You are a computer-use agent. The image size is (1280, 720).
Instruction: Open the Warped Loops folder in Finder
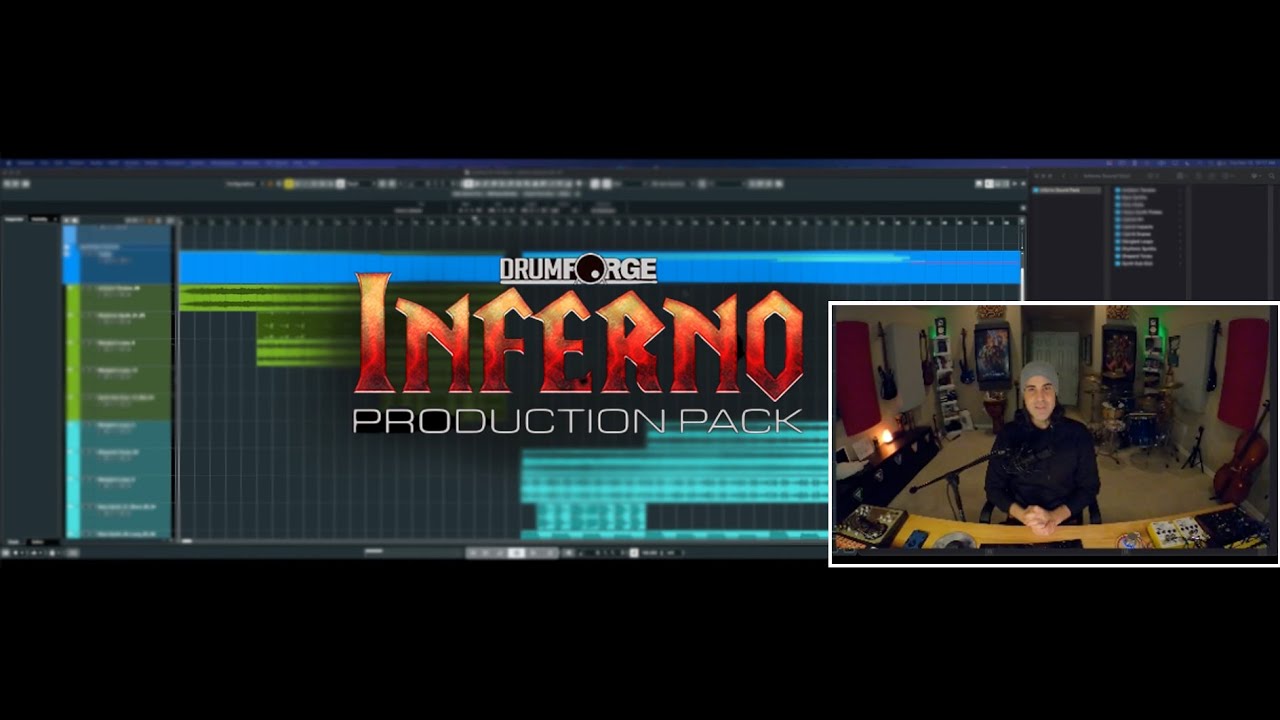(x=1137, y=241)
